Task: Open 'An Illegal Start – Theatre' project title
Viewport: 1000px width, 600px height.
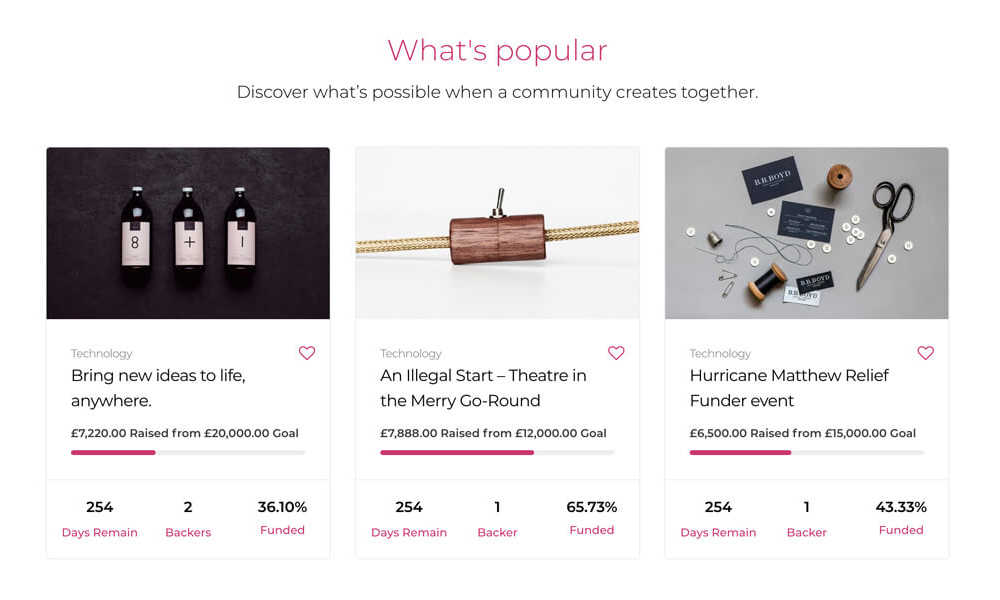Action: coord(483,388)
